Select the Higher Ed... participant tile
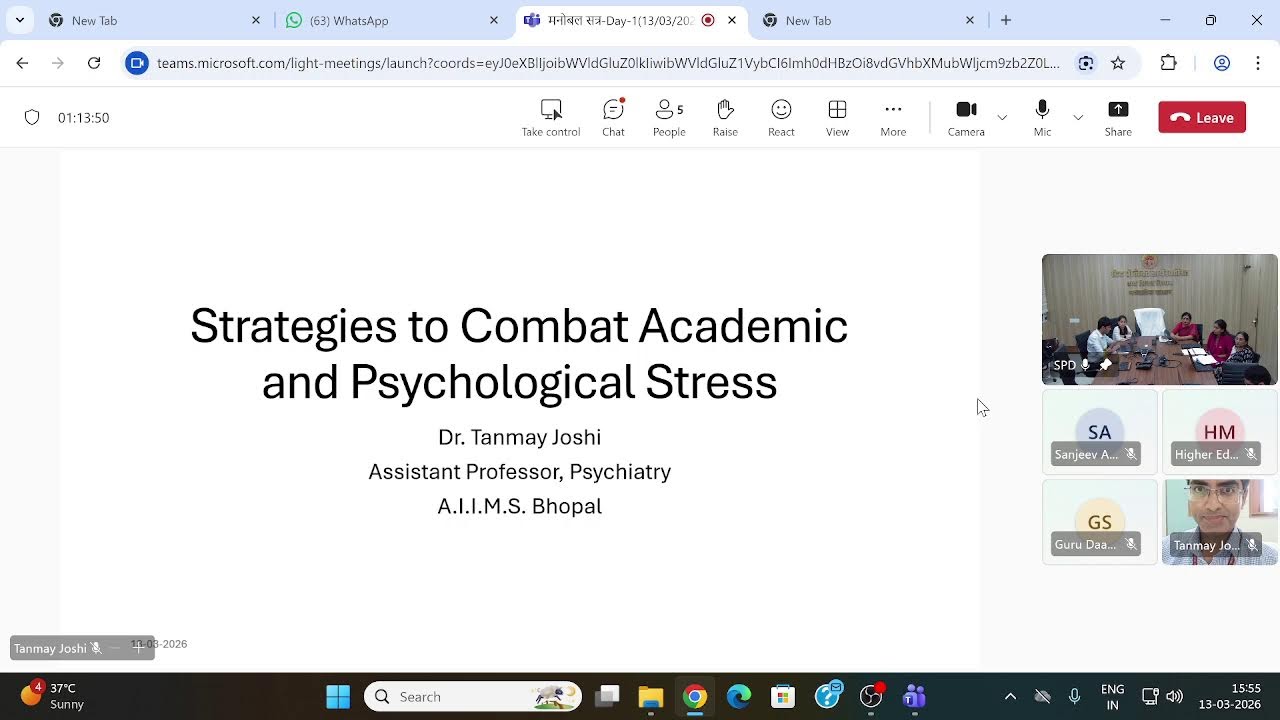Screen dimensions: 1280x720 click(x=1220, y=432)
